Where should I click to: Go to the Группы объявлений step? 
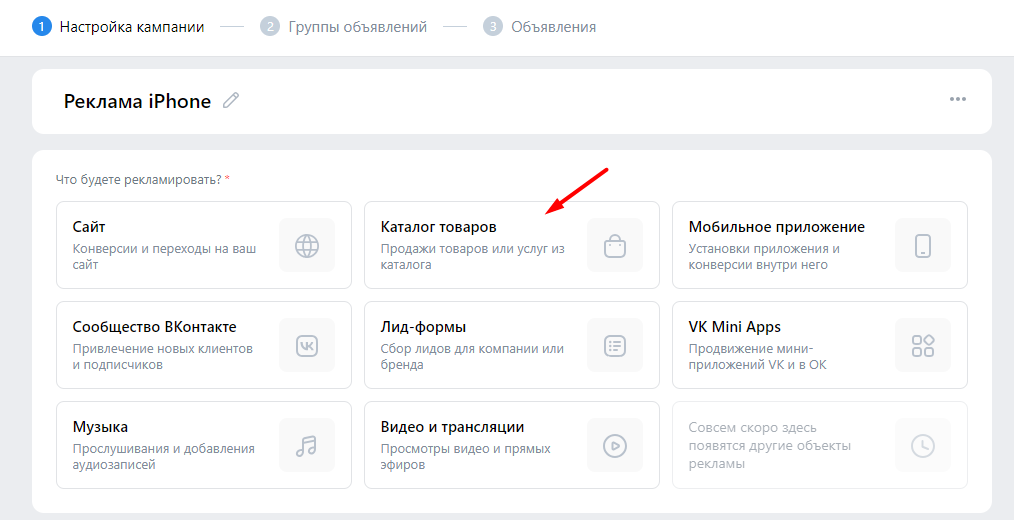pos(358,27)
